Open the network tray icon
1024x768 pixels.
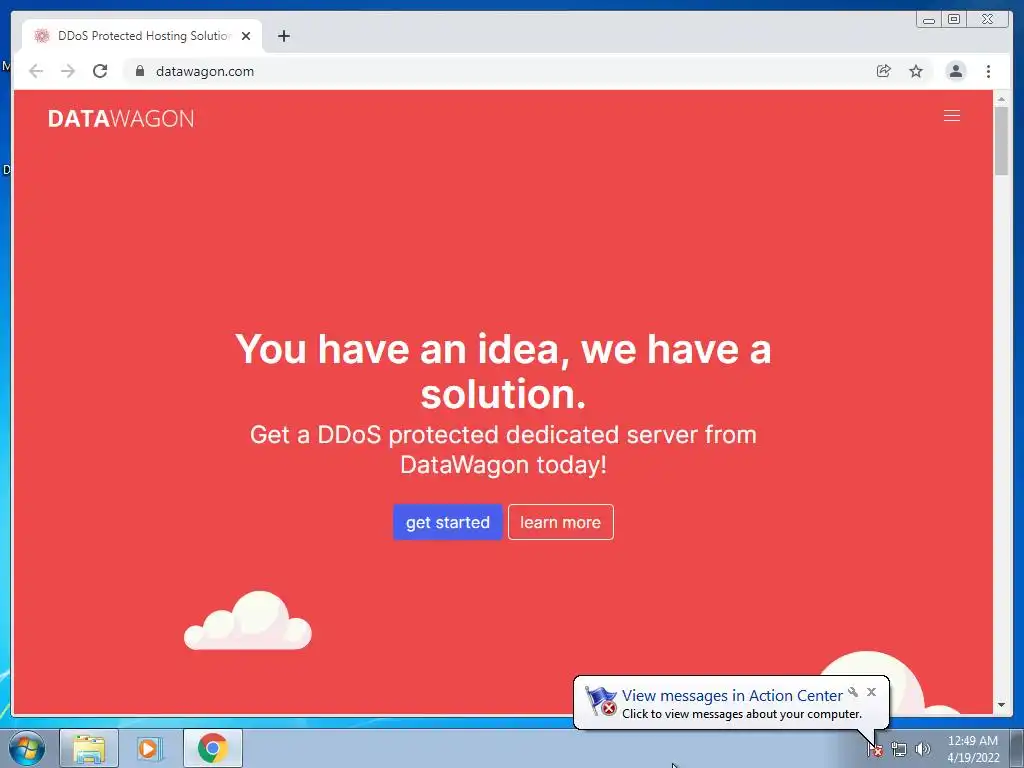pos(899,750)
